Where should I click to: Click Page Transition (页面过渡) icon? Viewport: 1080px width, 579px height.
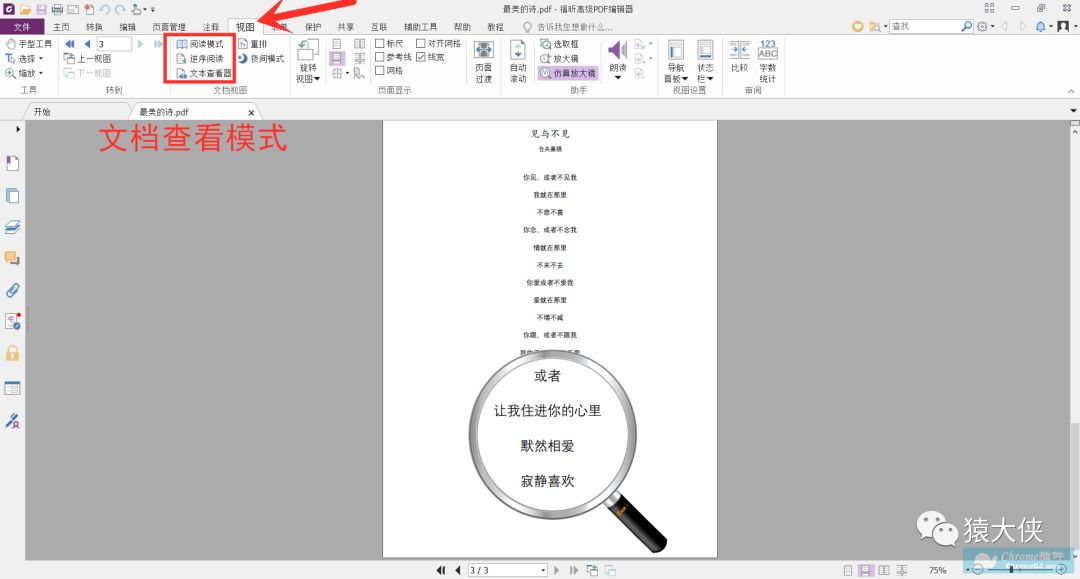point(484,61)
